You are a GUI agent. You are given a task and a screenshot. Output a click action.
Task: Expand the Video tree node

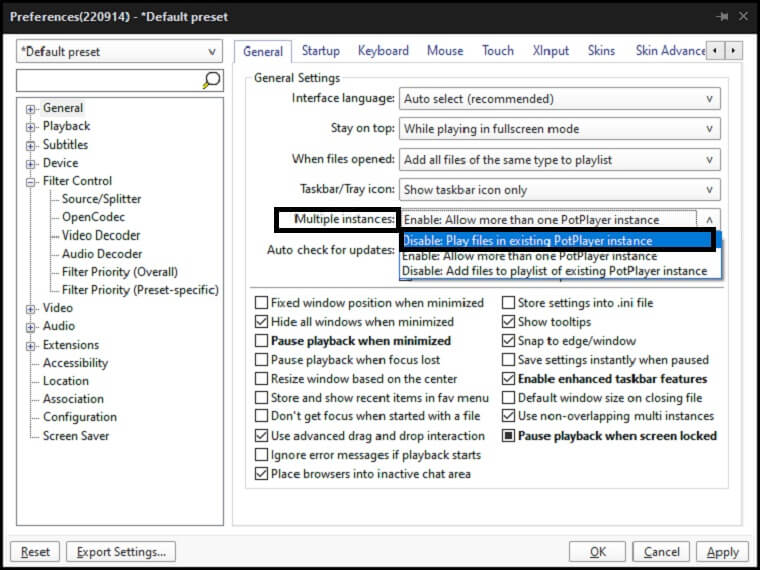tap(30, 309)
